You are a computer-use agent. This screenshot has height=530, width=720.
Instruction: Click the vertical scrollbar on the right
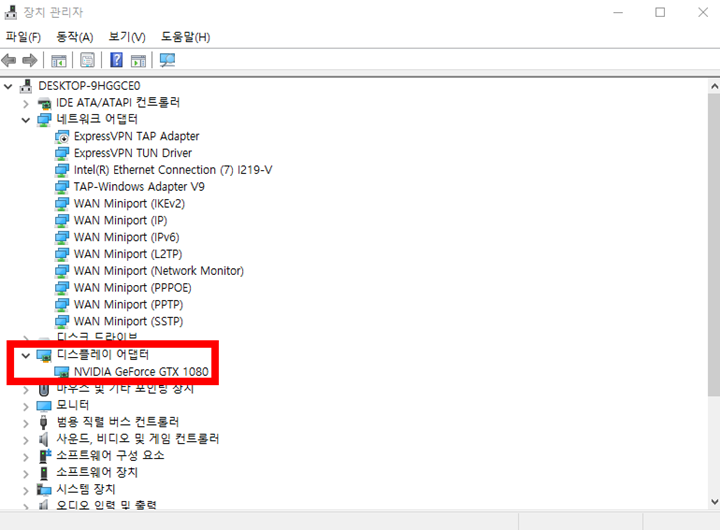coord(712,250)
